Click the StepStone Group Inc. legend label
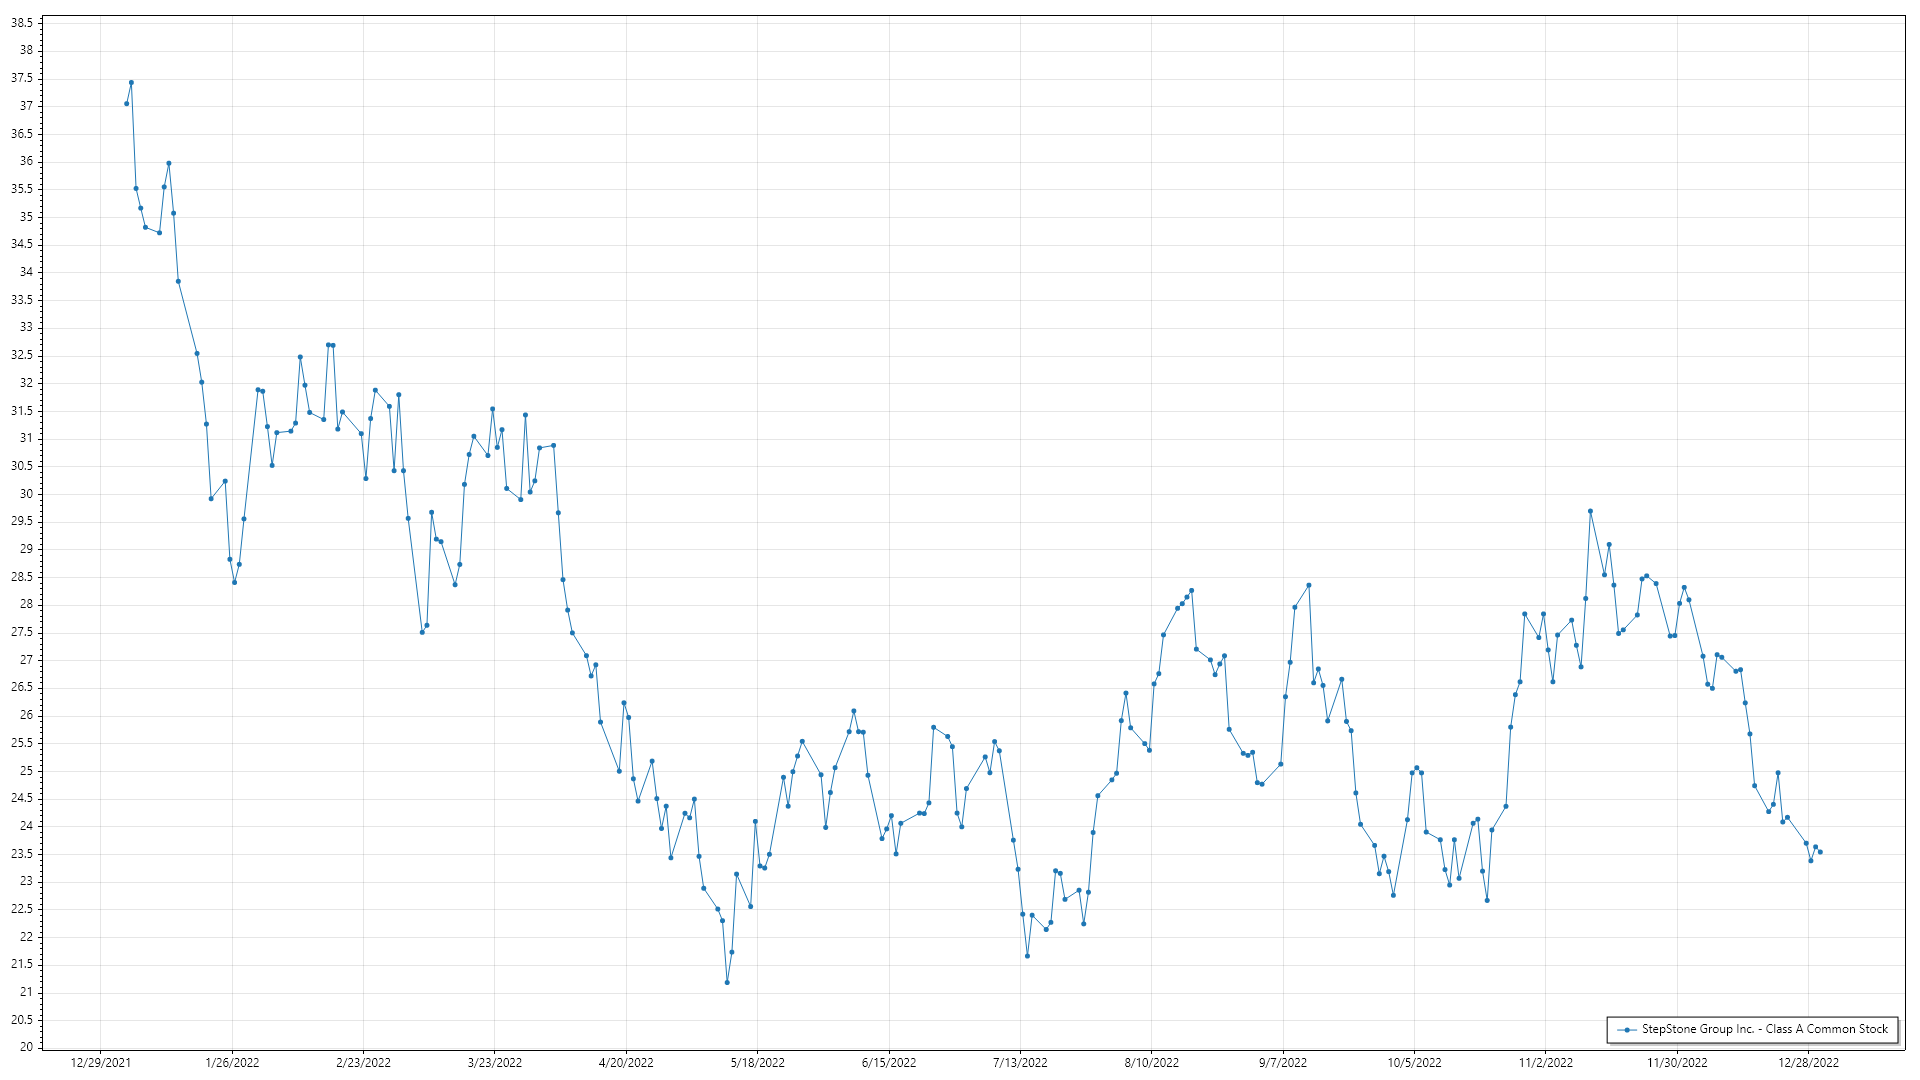The width and height of the screenshot is (1920, 1080). (1764, 1029)
